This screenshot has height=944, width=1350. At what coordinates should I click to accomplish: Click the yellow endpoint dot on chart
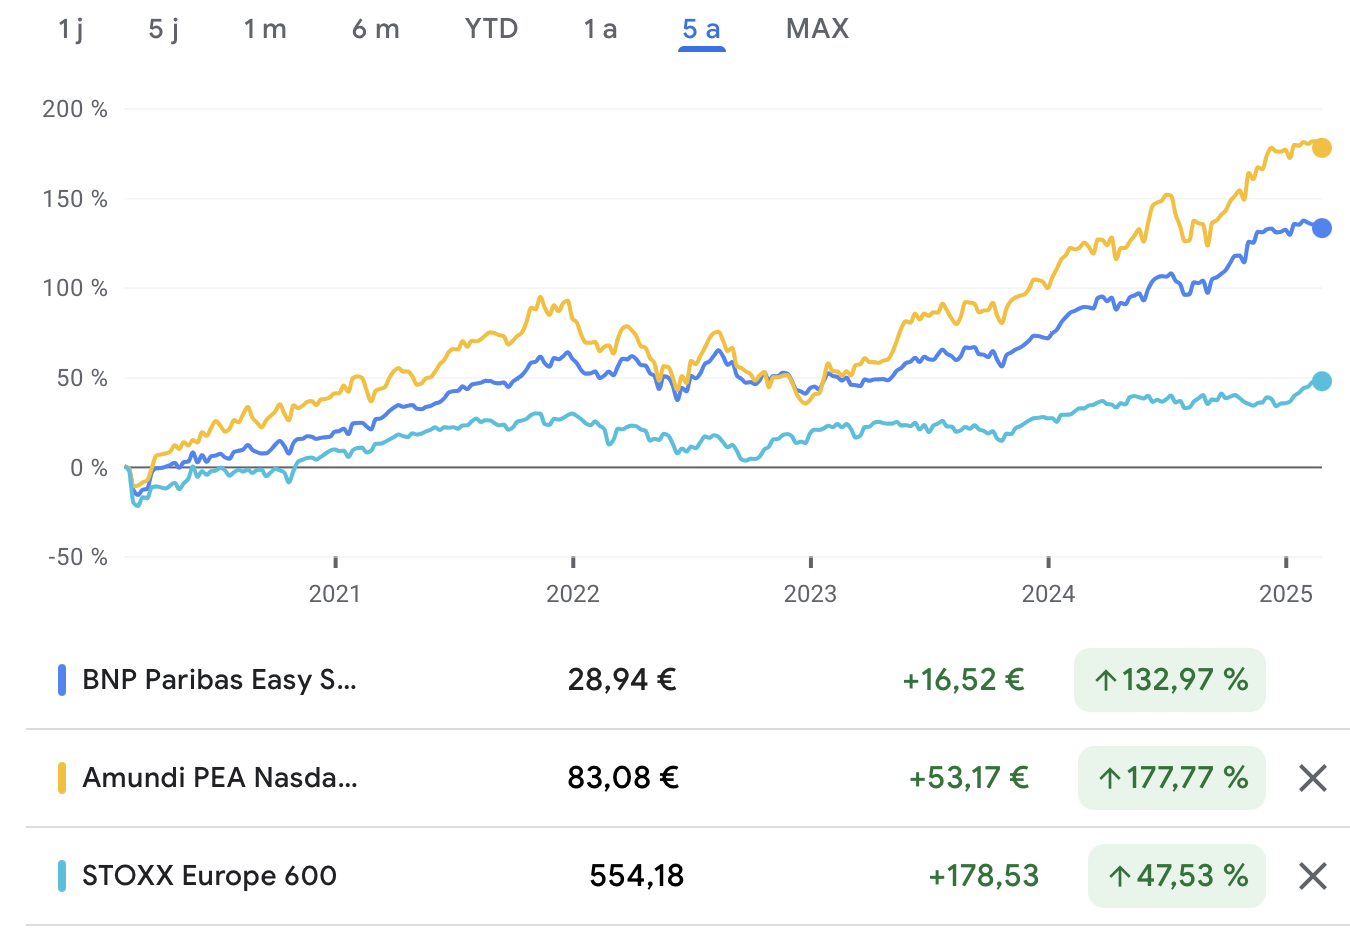1321,148
